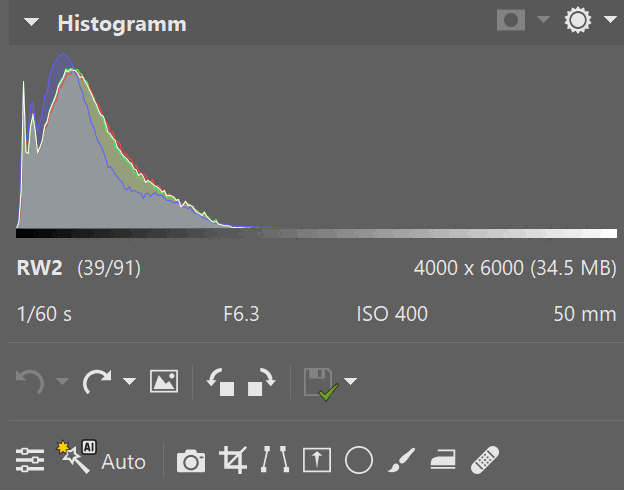Image resolution: width=624 pixels, height=491 pixels.
Task: Select the gradient filter tool
Action: pyautogui.click(x=317, y=460)
